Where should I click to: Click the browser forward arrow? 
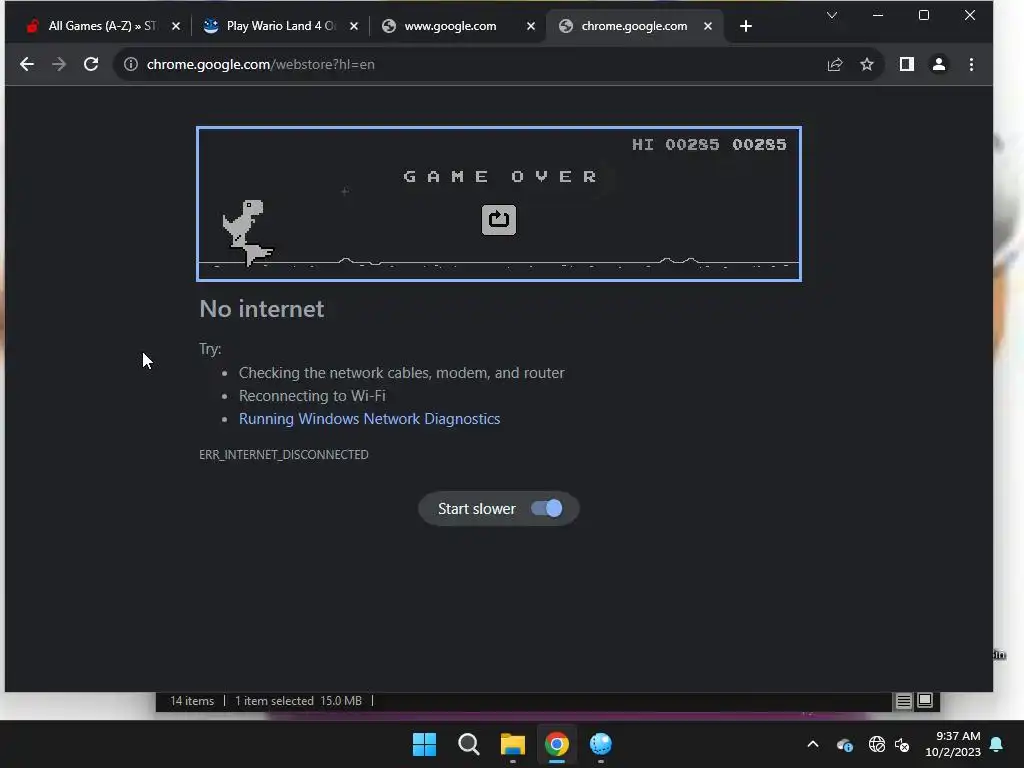click(59, 64)
